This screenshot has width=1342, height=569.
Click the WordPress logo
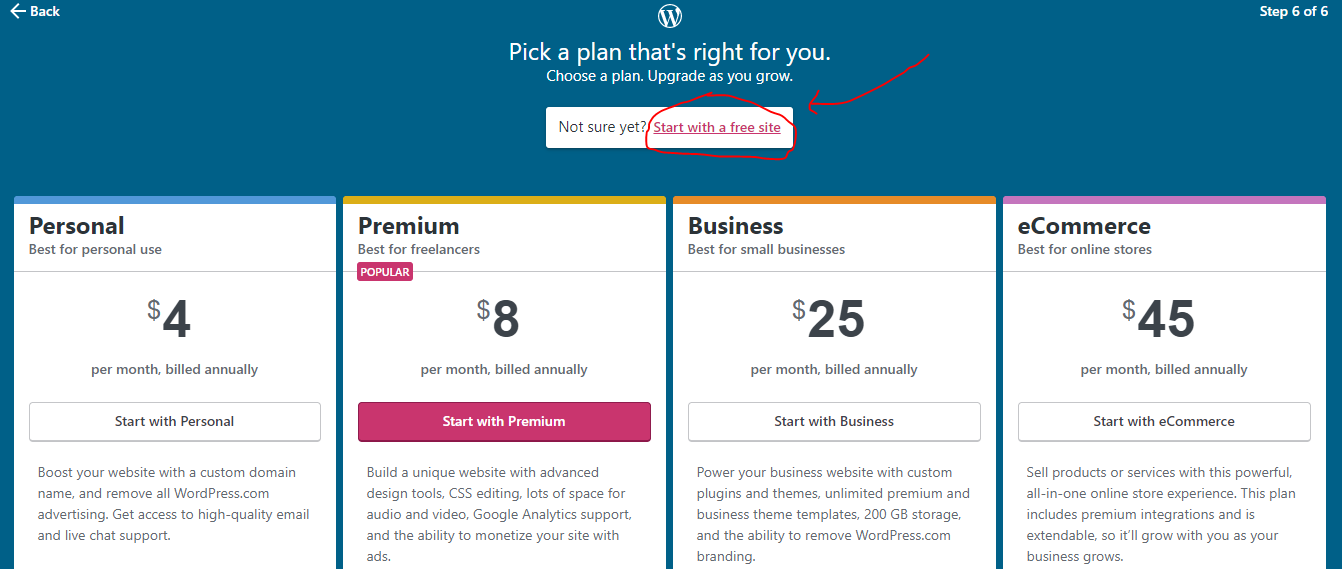coord(670,16)
